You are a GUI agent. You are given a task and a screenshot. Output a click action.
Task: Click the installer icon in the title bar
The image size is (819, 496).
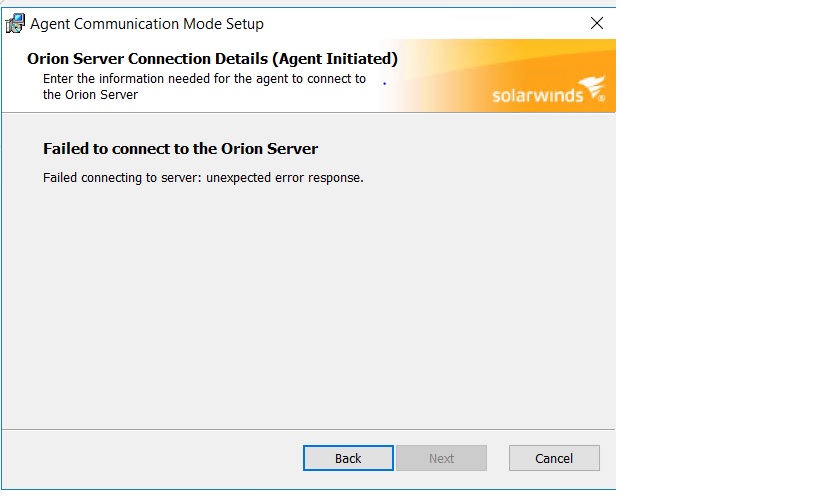pos(15,23)
